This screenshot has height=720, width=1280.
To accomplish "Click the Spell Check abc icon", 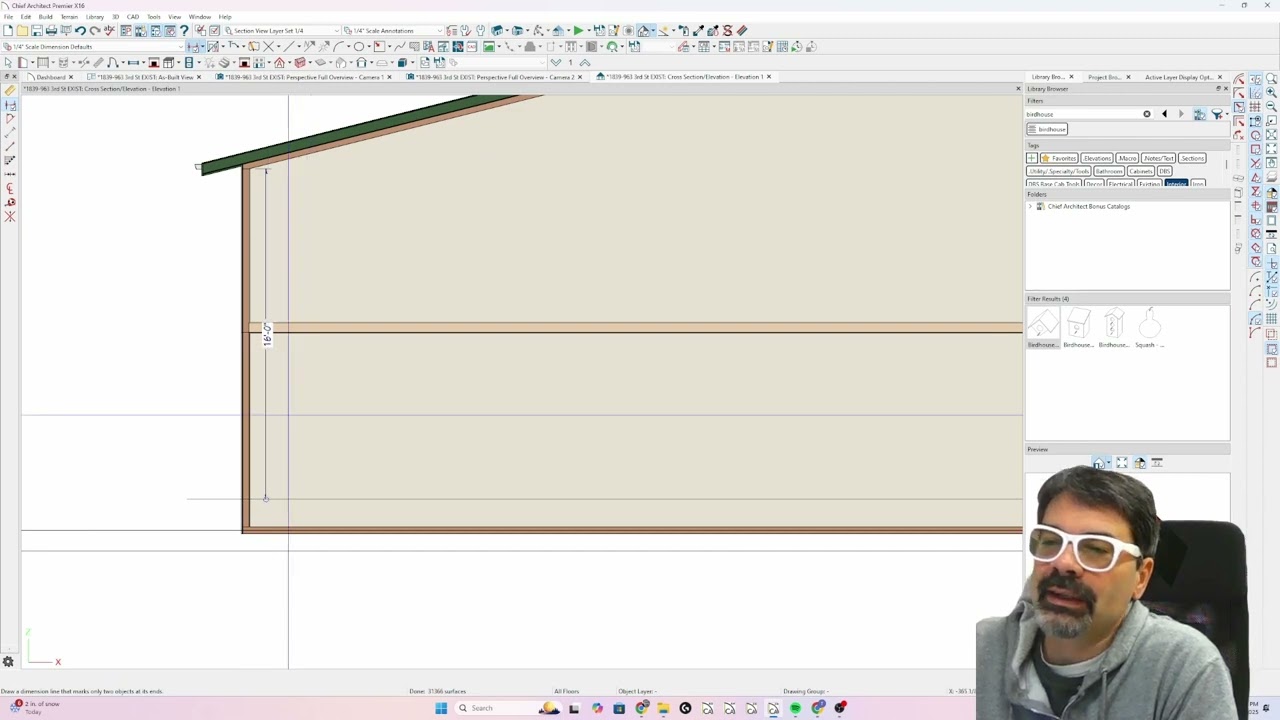I will pos(109,30).
